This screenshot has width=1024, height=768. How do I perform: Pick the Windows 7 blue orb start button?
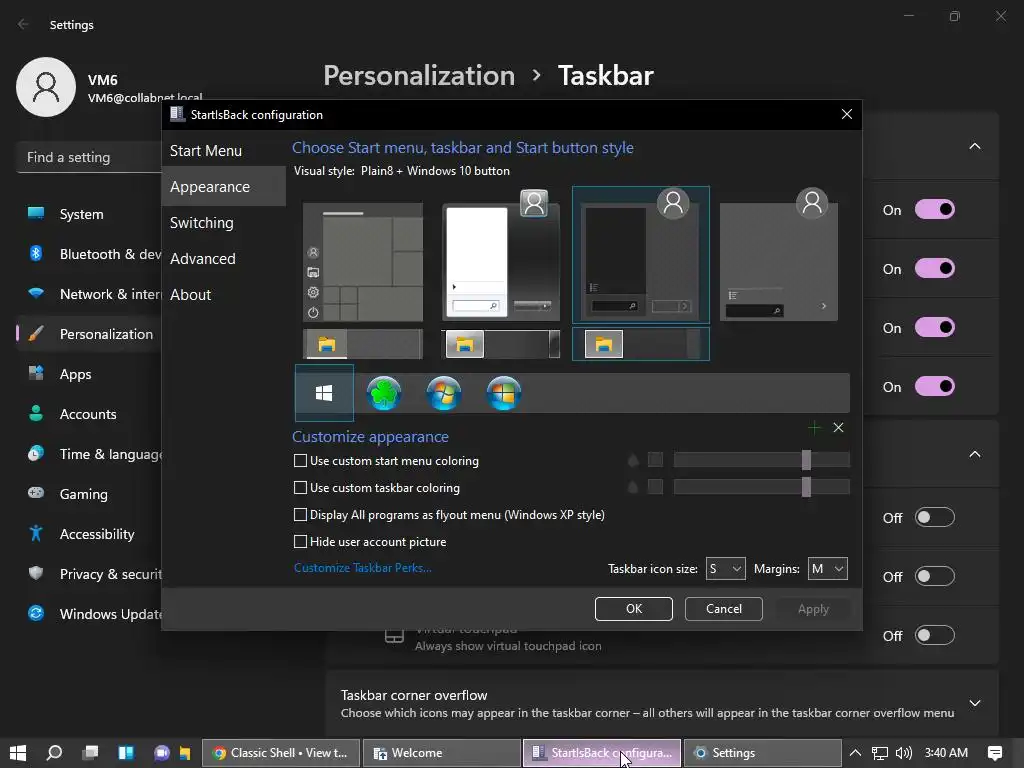(x=444, y=393)
